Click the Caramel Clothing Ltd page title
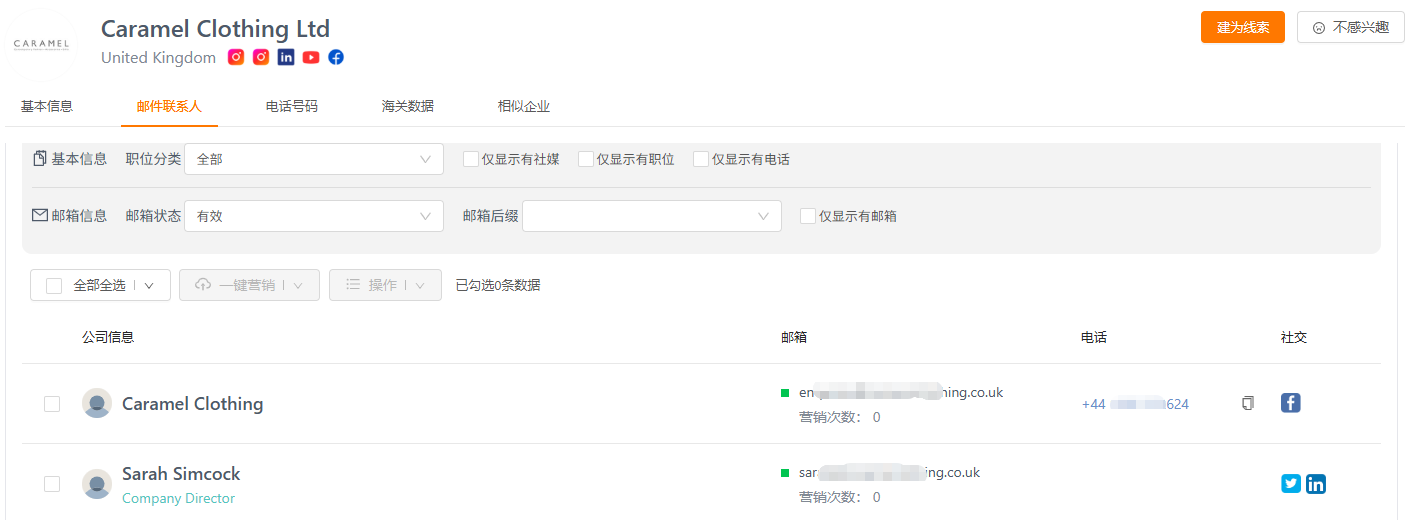 (215, 28)
